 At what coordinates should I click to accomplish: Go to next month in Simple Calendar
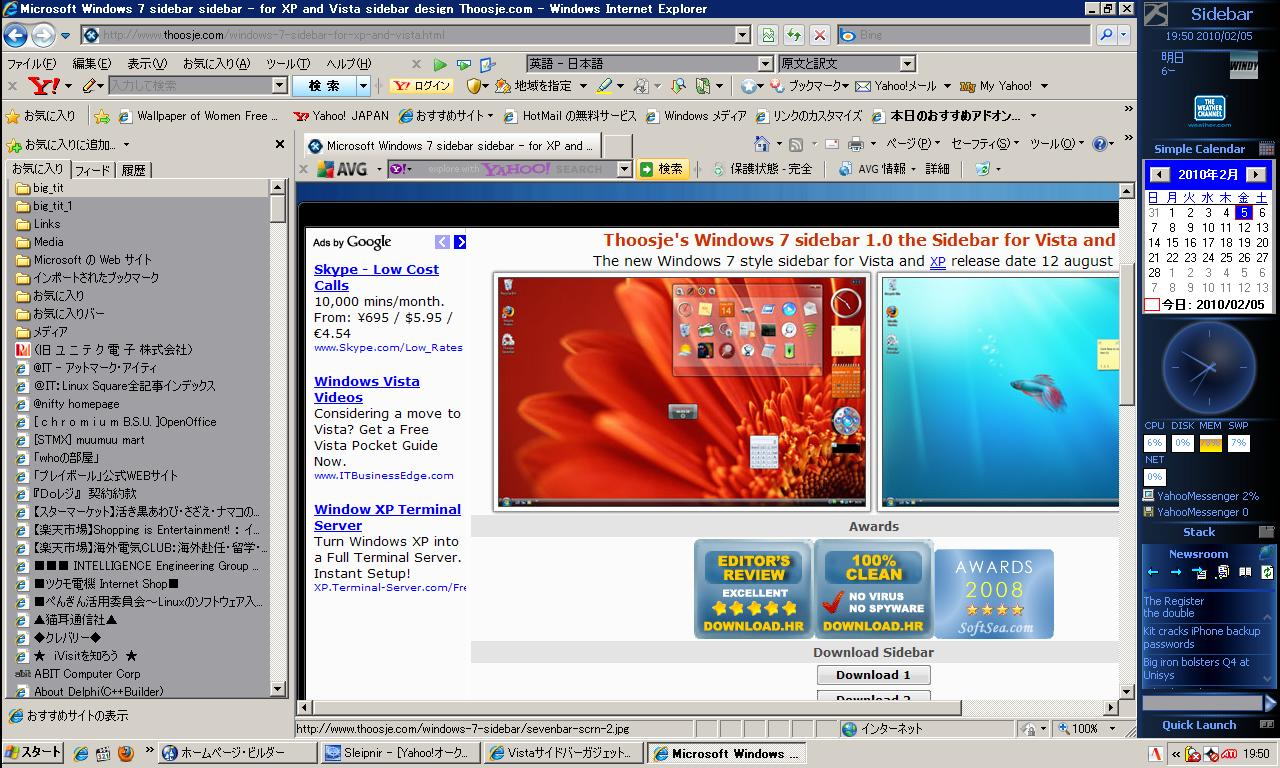coord(1256,174)
